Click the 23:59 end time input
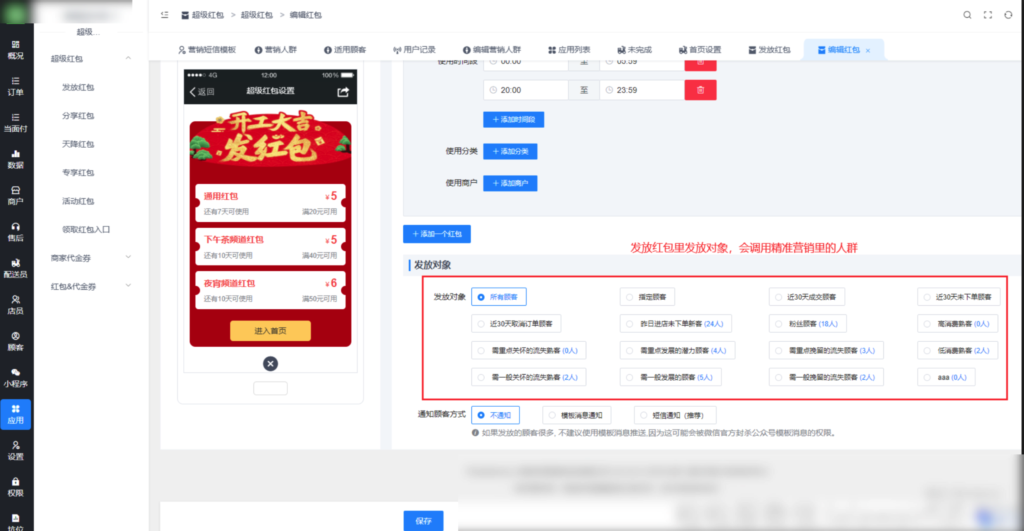1024x531 pixels. 641,90
